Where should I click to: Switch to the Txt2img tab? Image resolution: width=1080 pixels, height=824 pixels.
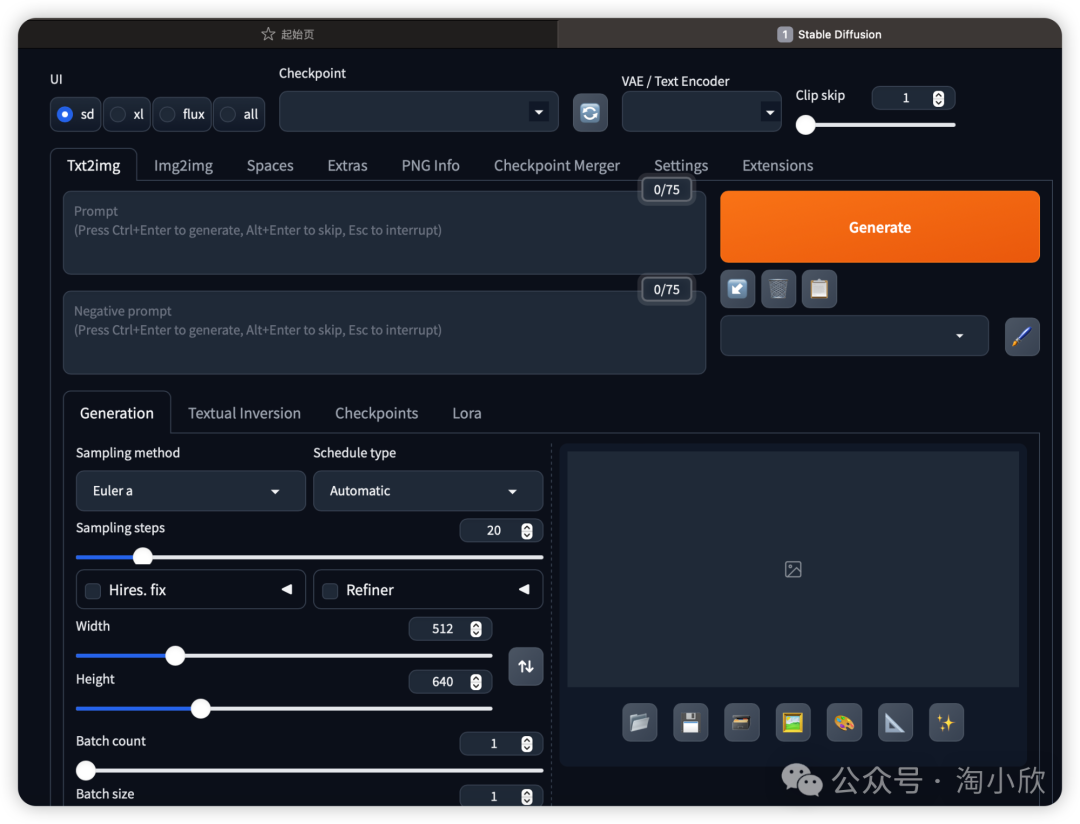(94, 165)
